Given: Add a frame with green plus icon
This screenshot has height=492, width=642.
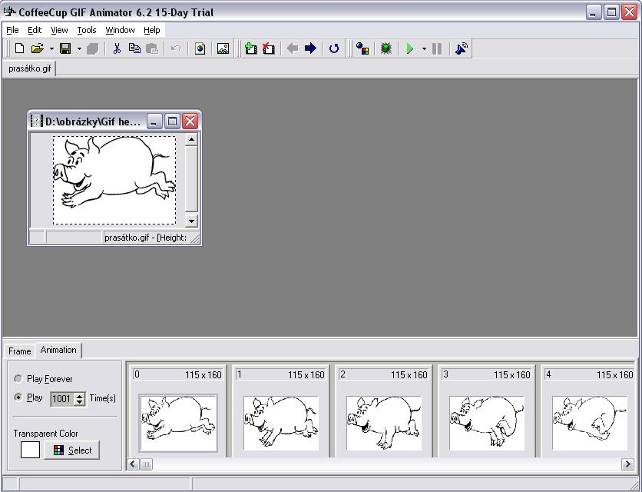Looking at the screenshot, I should 251,48.
